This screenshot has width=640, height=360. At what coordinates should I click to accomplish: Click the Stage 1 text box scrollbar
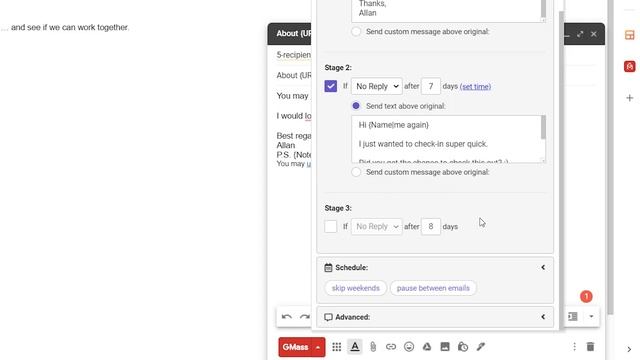[x=543, y=10]
